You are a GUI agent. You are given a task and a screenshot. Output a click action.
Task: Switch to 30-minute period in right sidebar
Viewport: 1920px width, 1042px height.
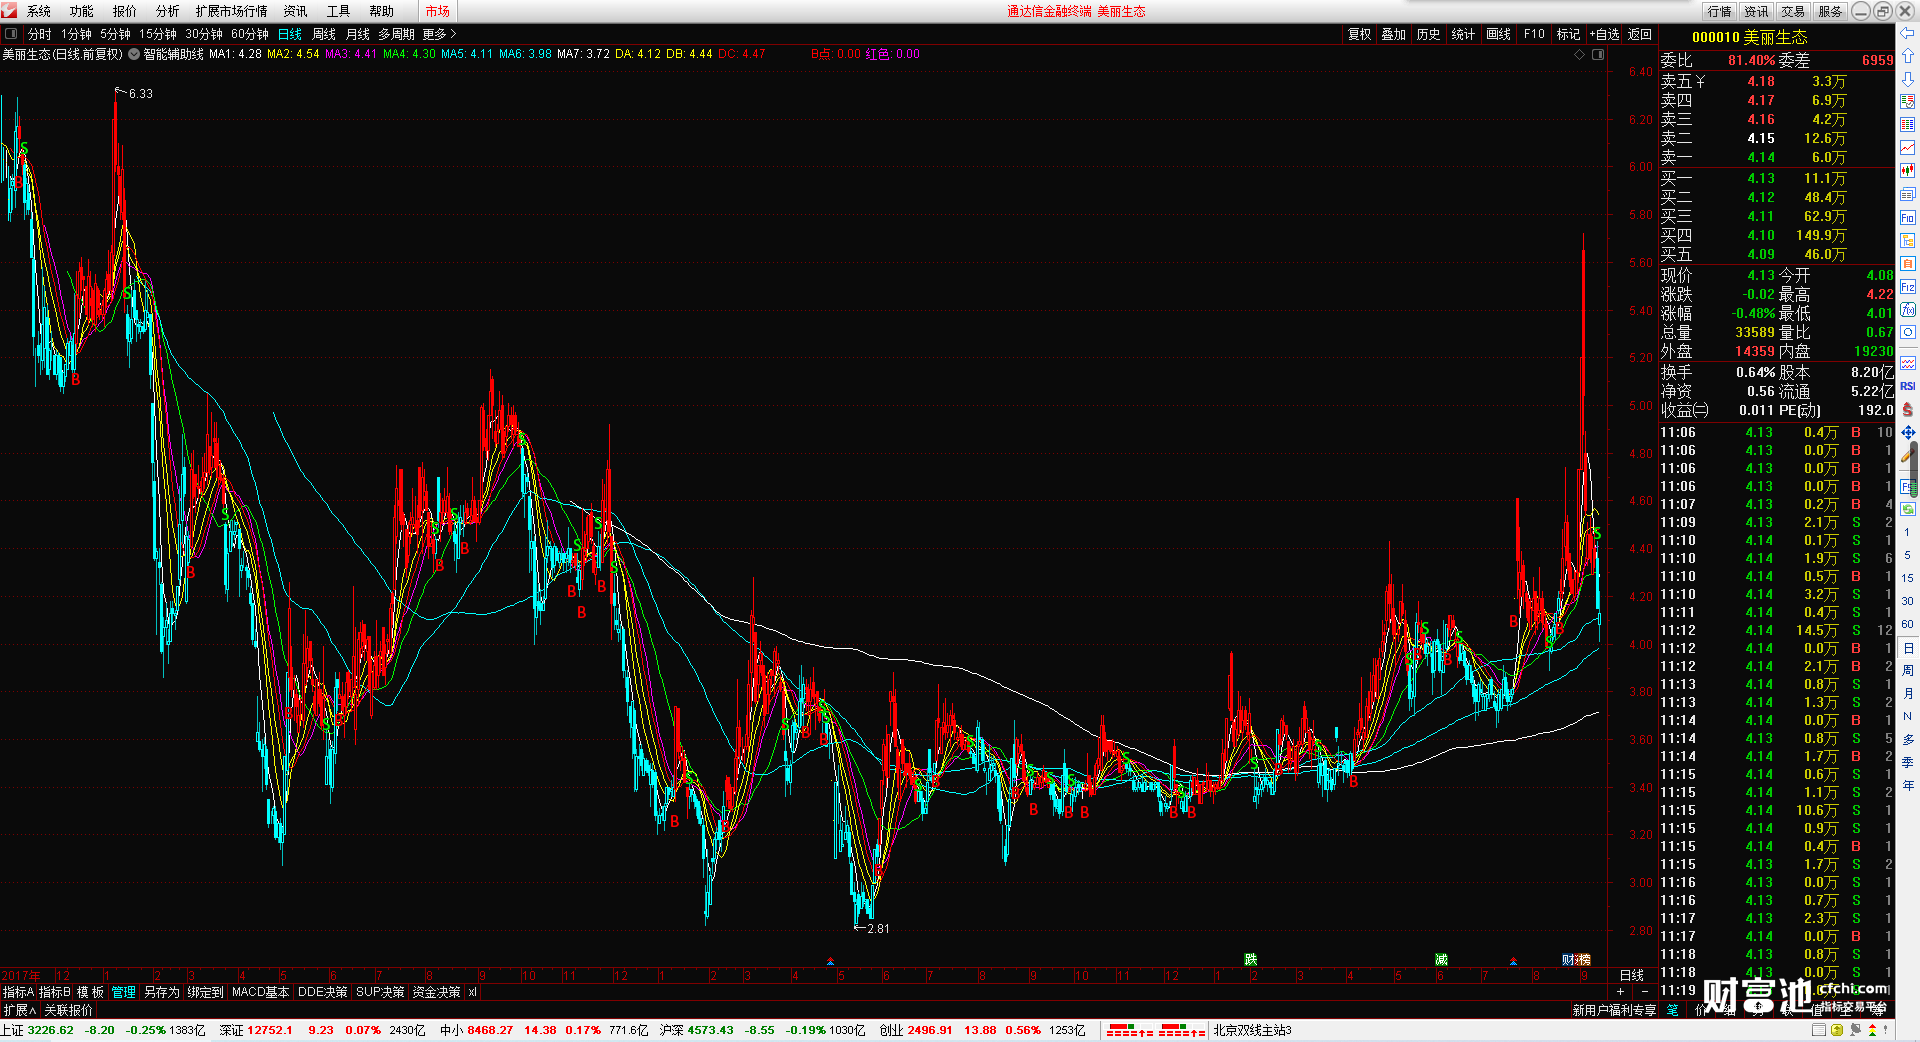click(1908, 601)
